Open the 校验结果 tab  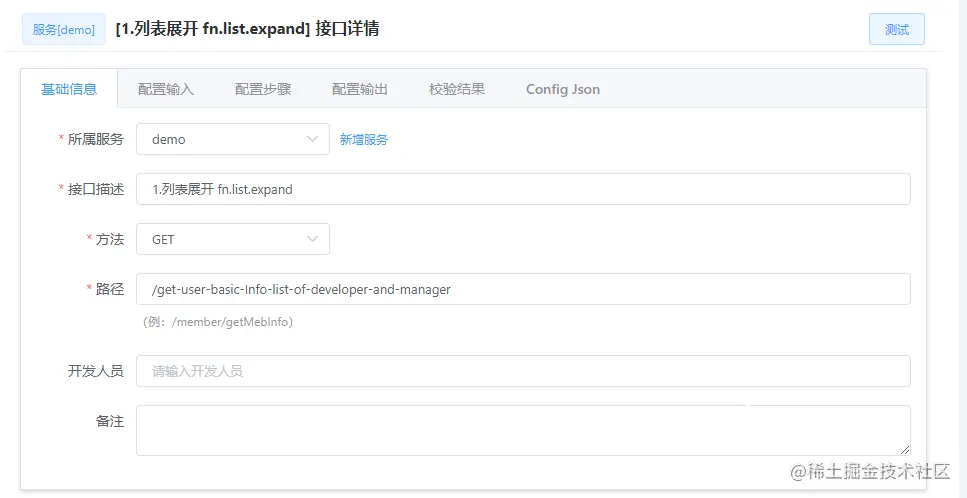pos(457,89)
